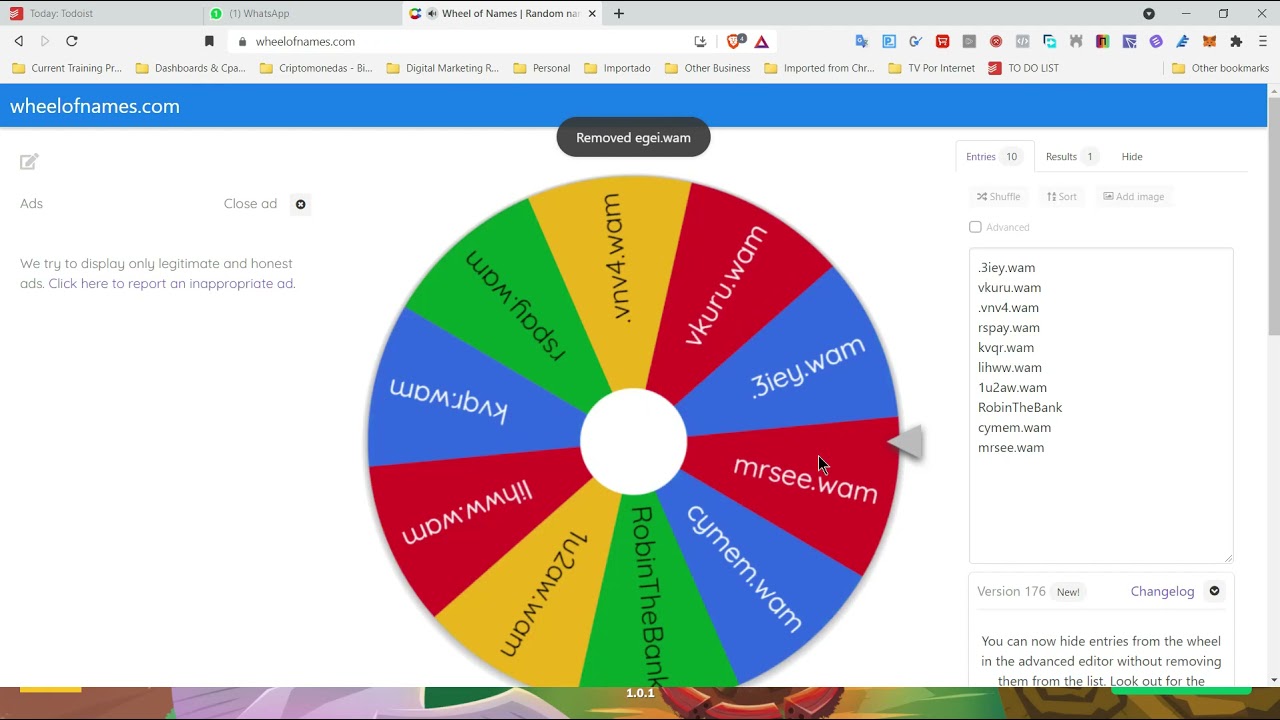
Task: Click the New! badge beside Version 176
Action: coord(1068,592)
